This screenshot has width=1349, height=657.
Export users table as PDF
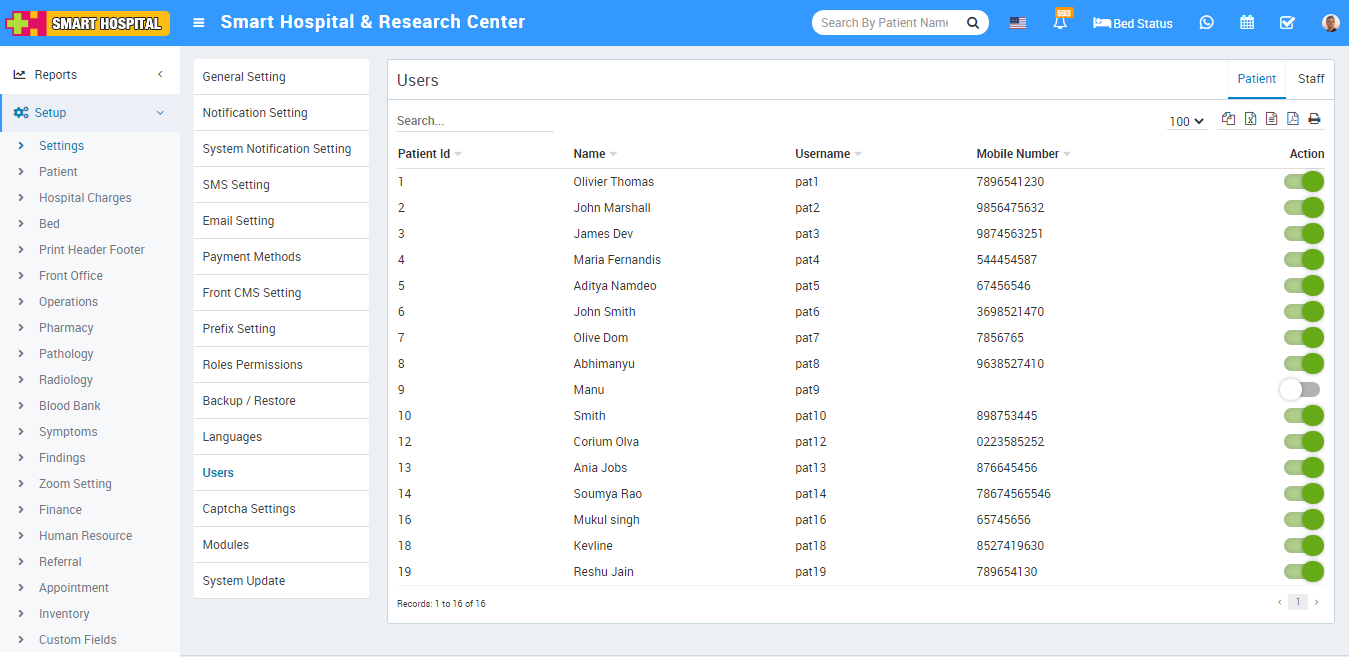click(x=1293, y=119)
